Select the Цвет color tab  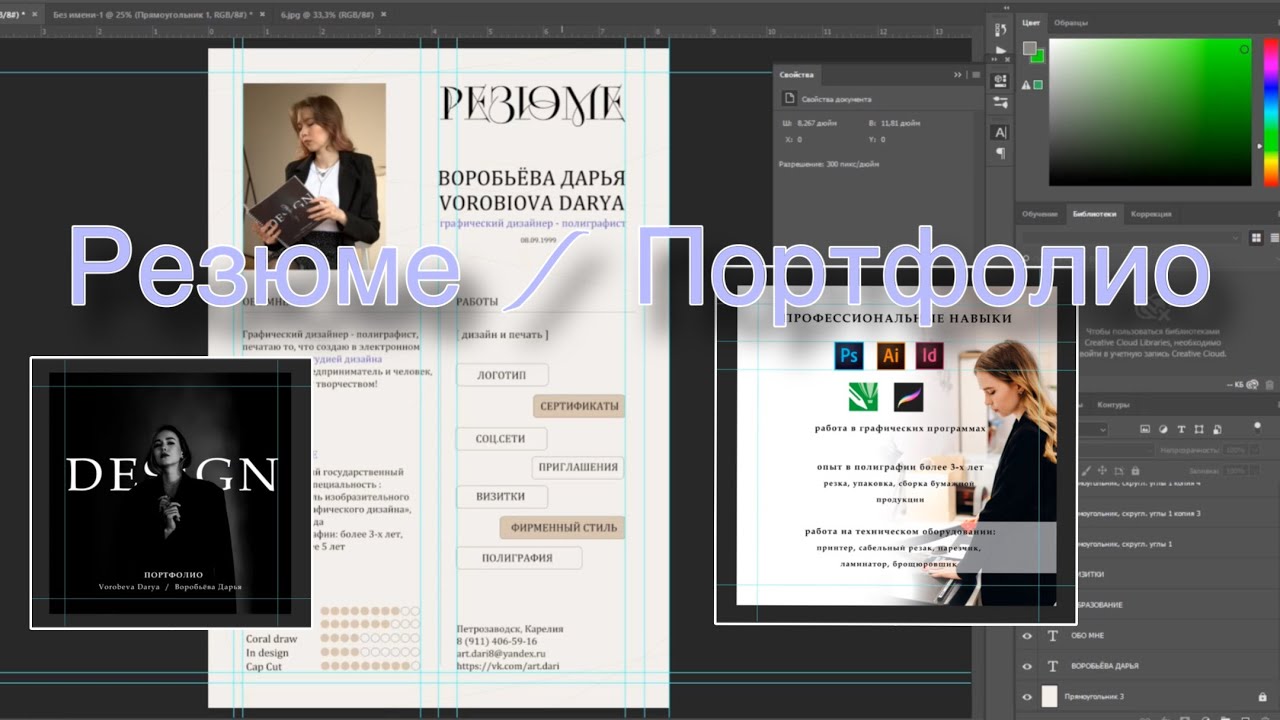click(x=1031, y=23)
